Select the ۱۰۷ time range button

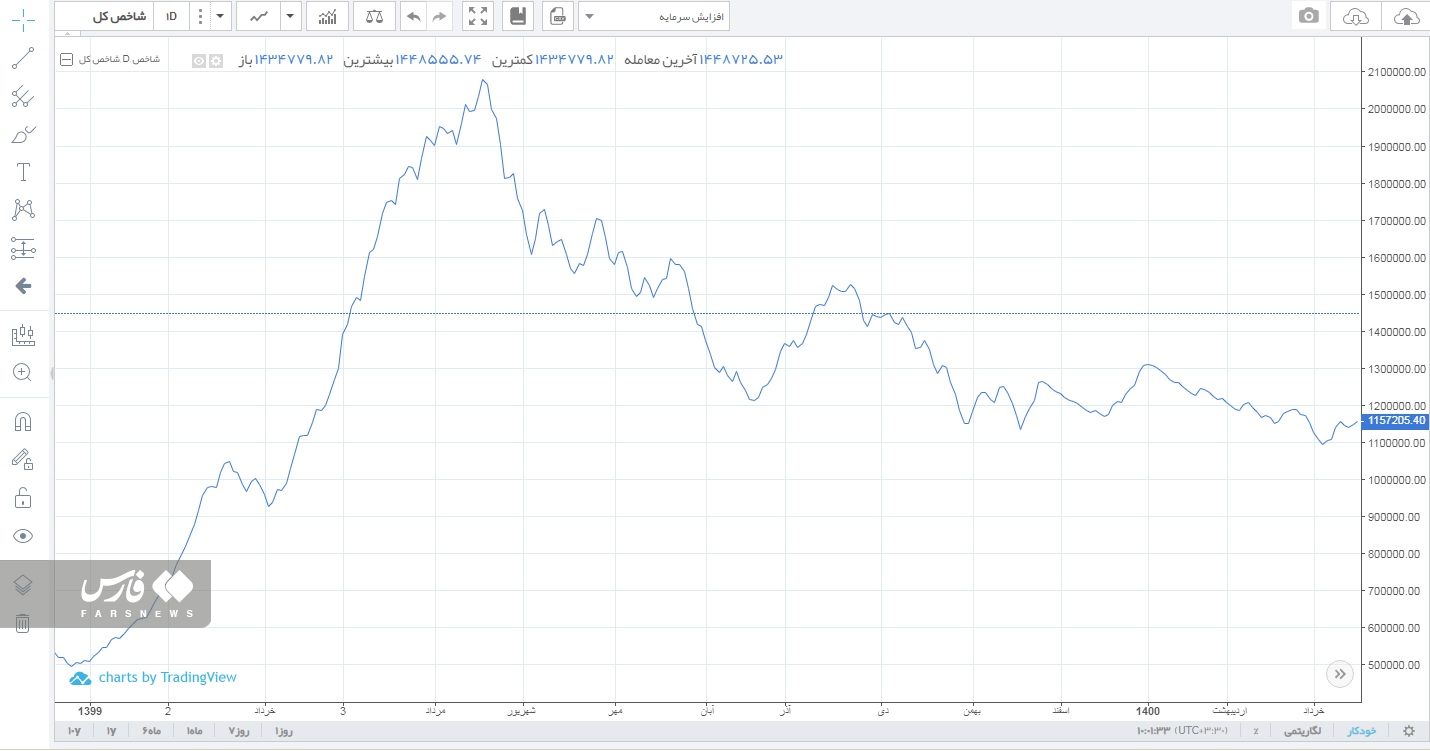tap(74, 731)
